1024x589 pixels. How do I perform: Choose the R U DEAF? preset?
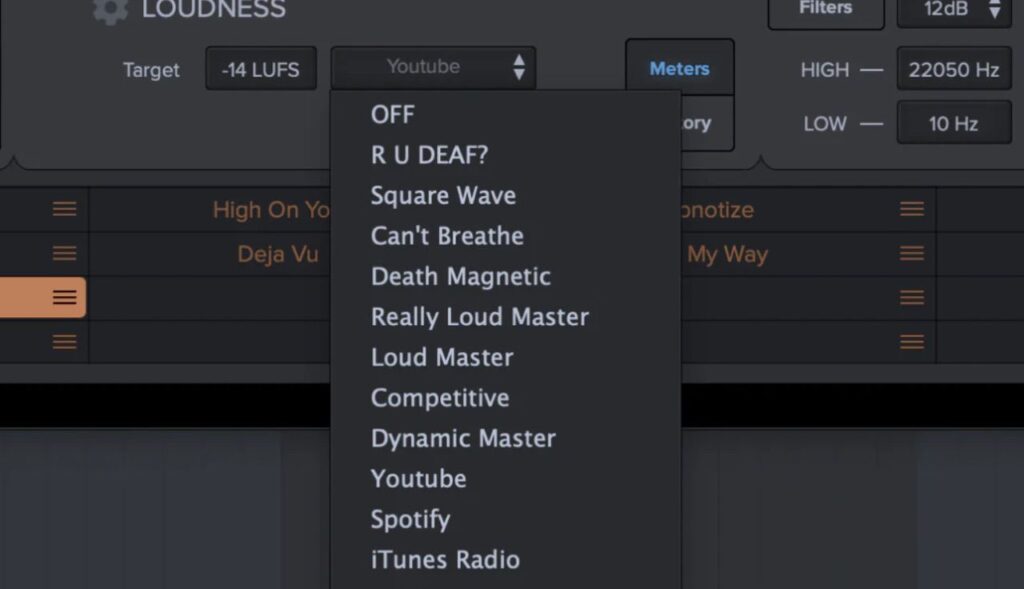coord(430,155)
